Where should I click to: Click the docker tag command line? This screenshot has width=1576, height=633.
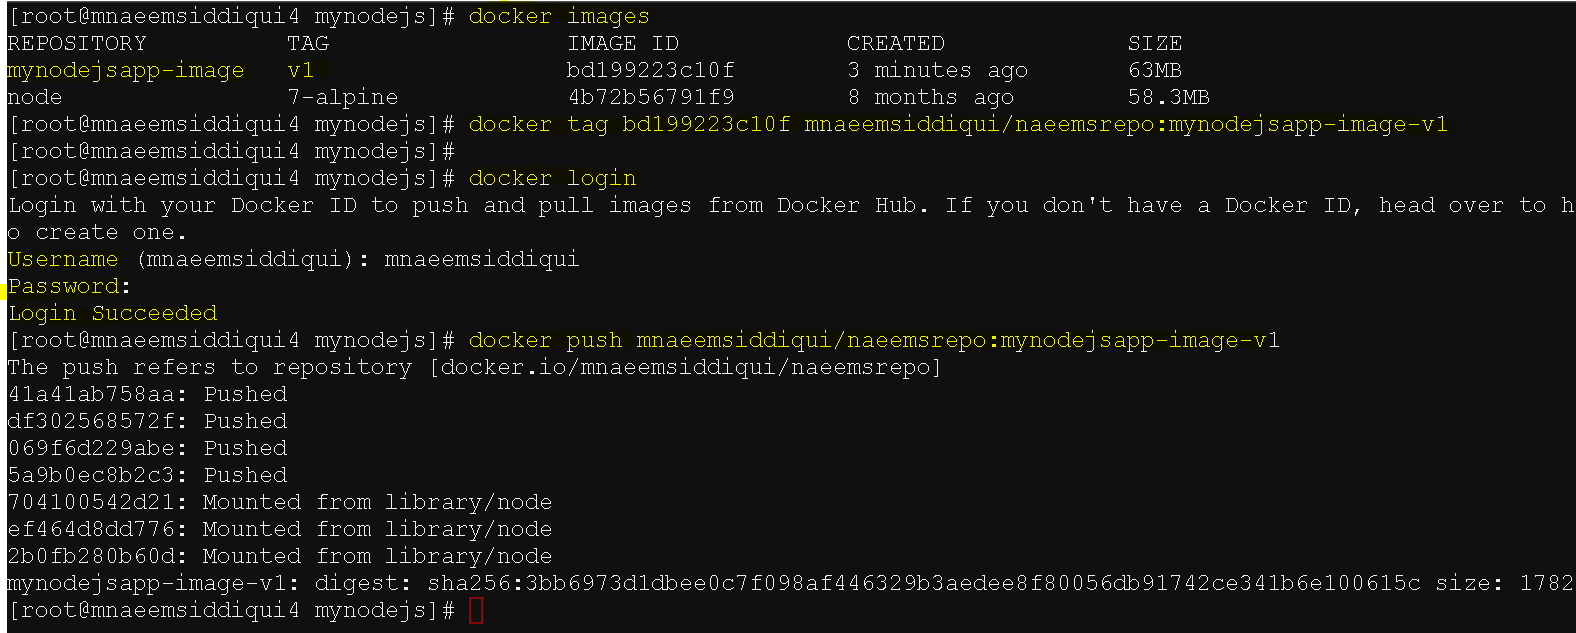pyautogui.click(x=958, y=124)
